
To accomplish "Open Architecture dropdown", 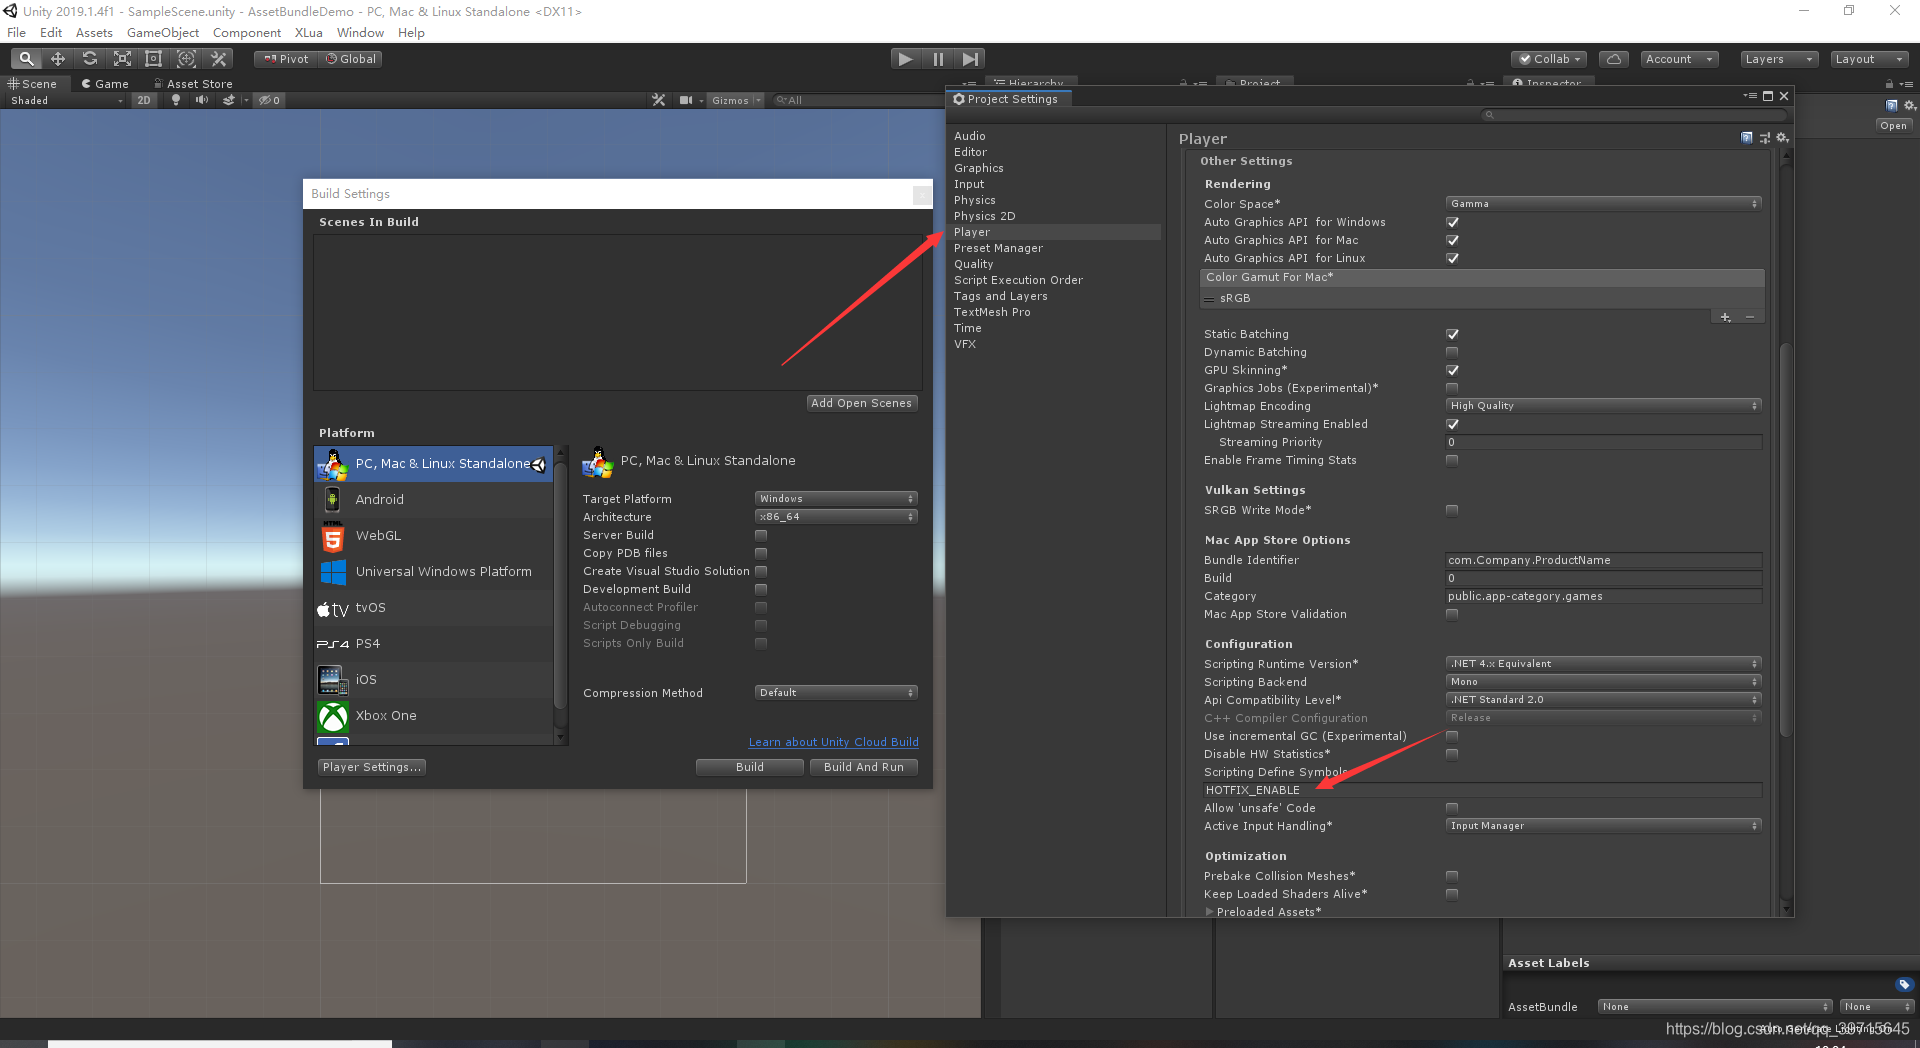I will [836, 517].
